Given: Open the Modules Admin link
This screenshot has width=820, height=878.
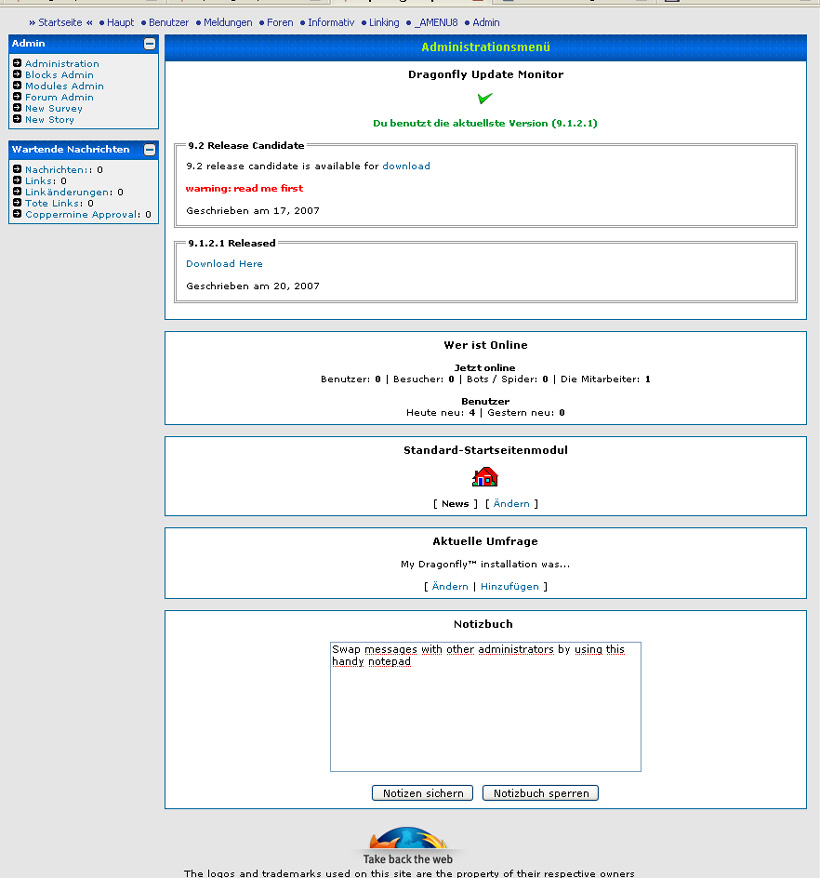Looking at the screenshot, I should (x=64, y=86).
